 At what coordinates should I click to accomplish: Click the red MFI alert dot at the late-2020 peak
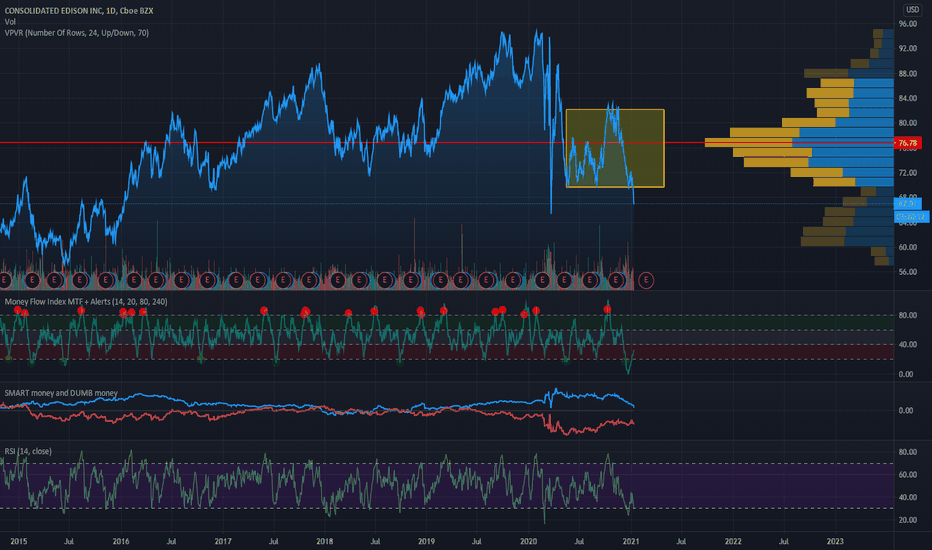607,309
